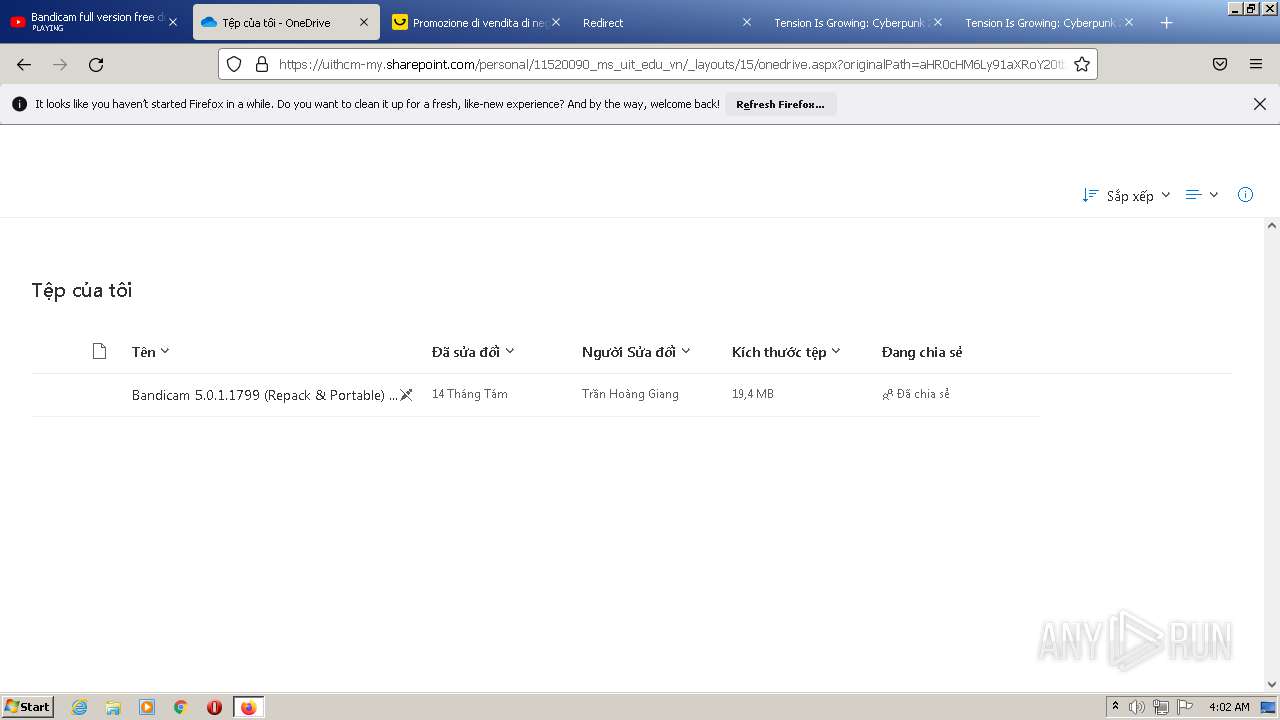Viewport: 1280px width, 720px height.
Task: Click the volume speaker tray icon
Action: [1137, 707]
